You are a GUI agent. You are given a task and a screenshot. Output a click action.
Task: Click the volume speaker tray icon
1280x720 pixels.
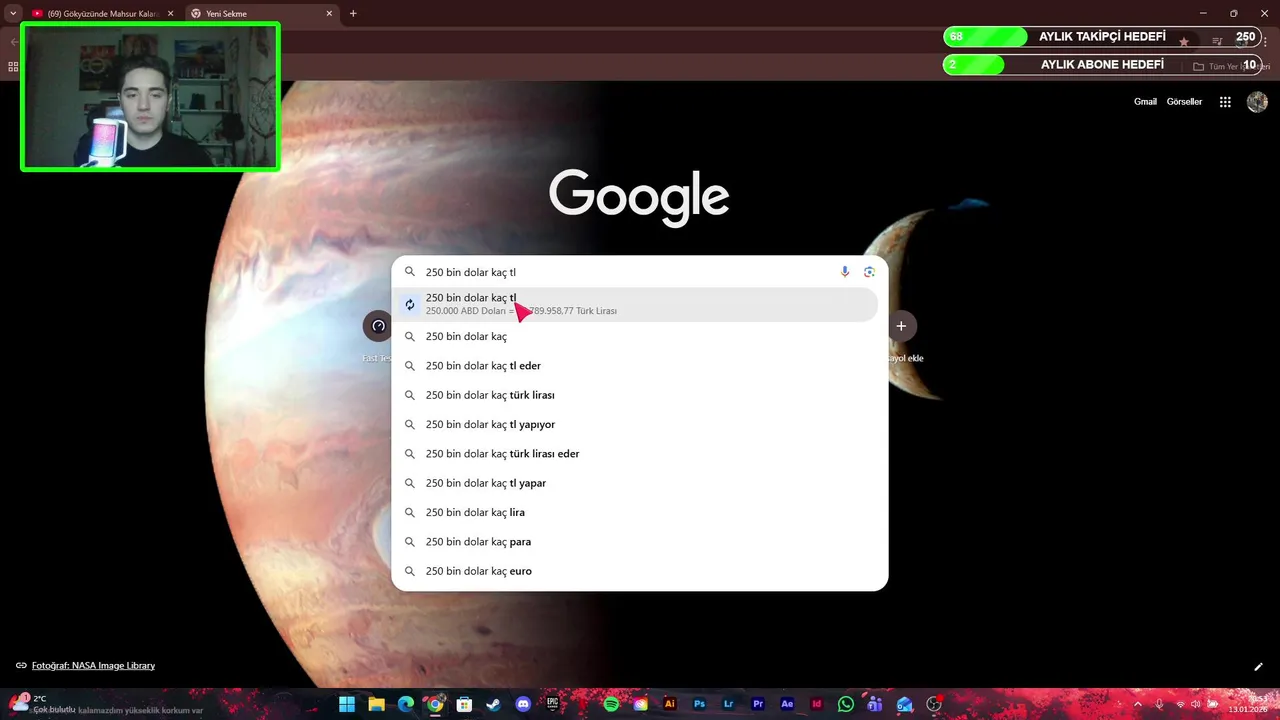[1196, 704]
